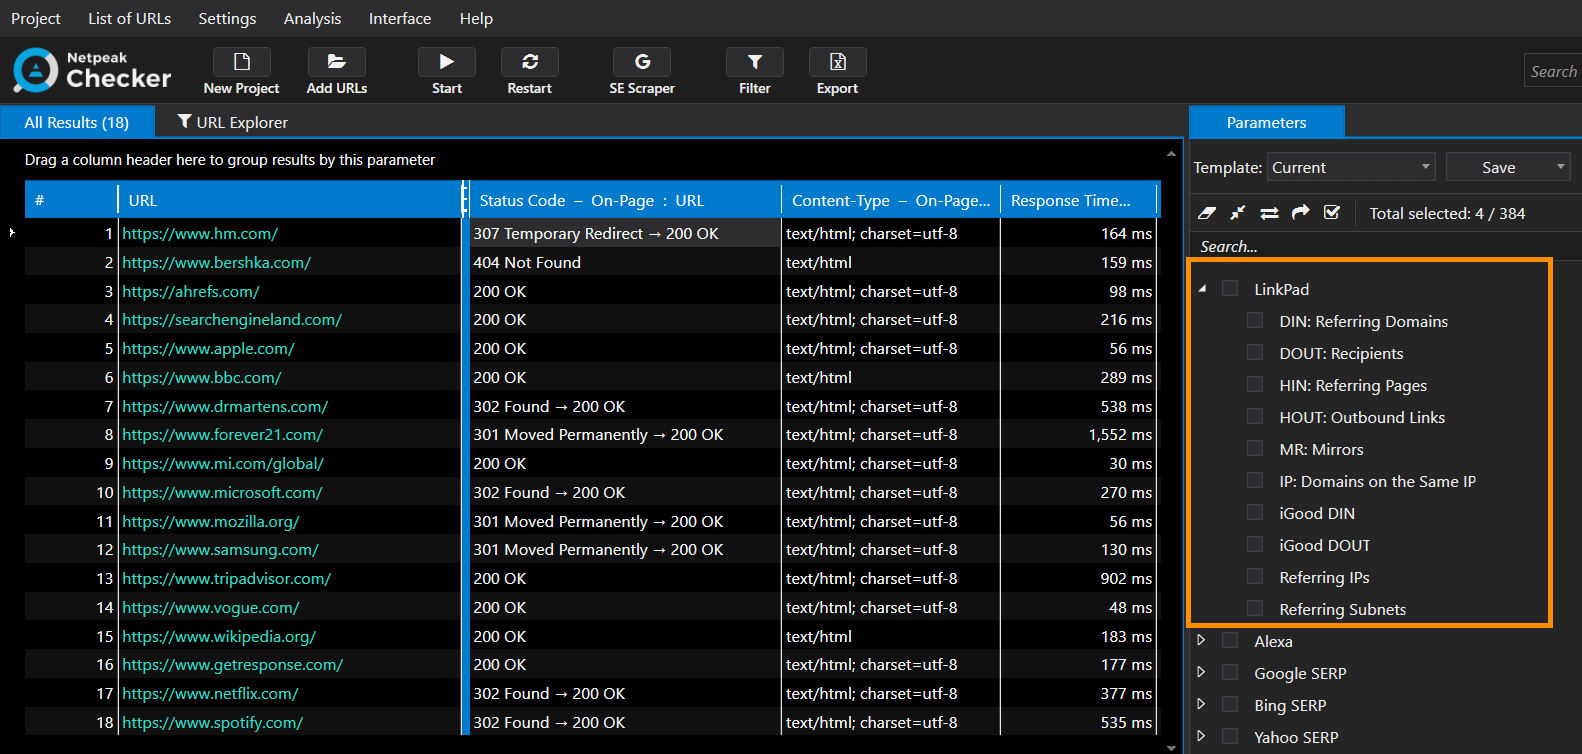Toggle the Alexa group checkbox
The width and height of the screenshot is (1582, 754).
pos(1230,640)
